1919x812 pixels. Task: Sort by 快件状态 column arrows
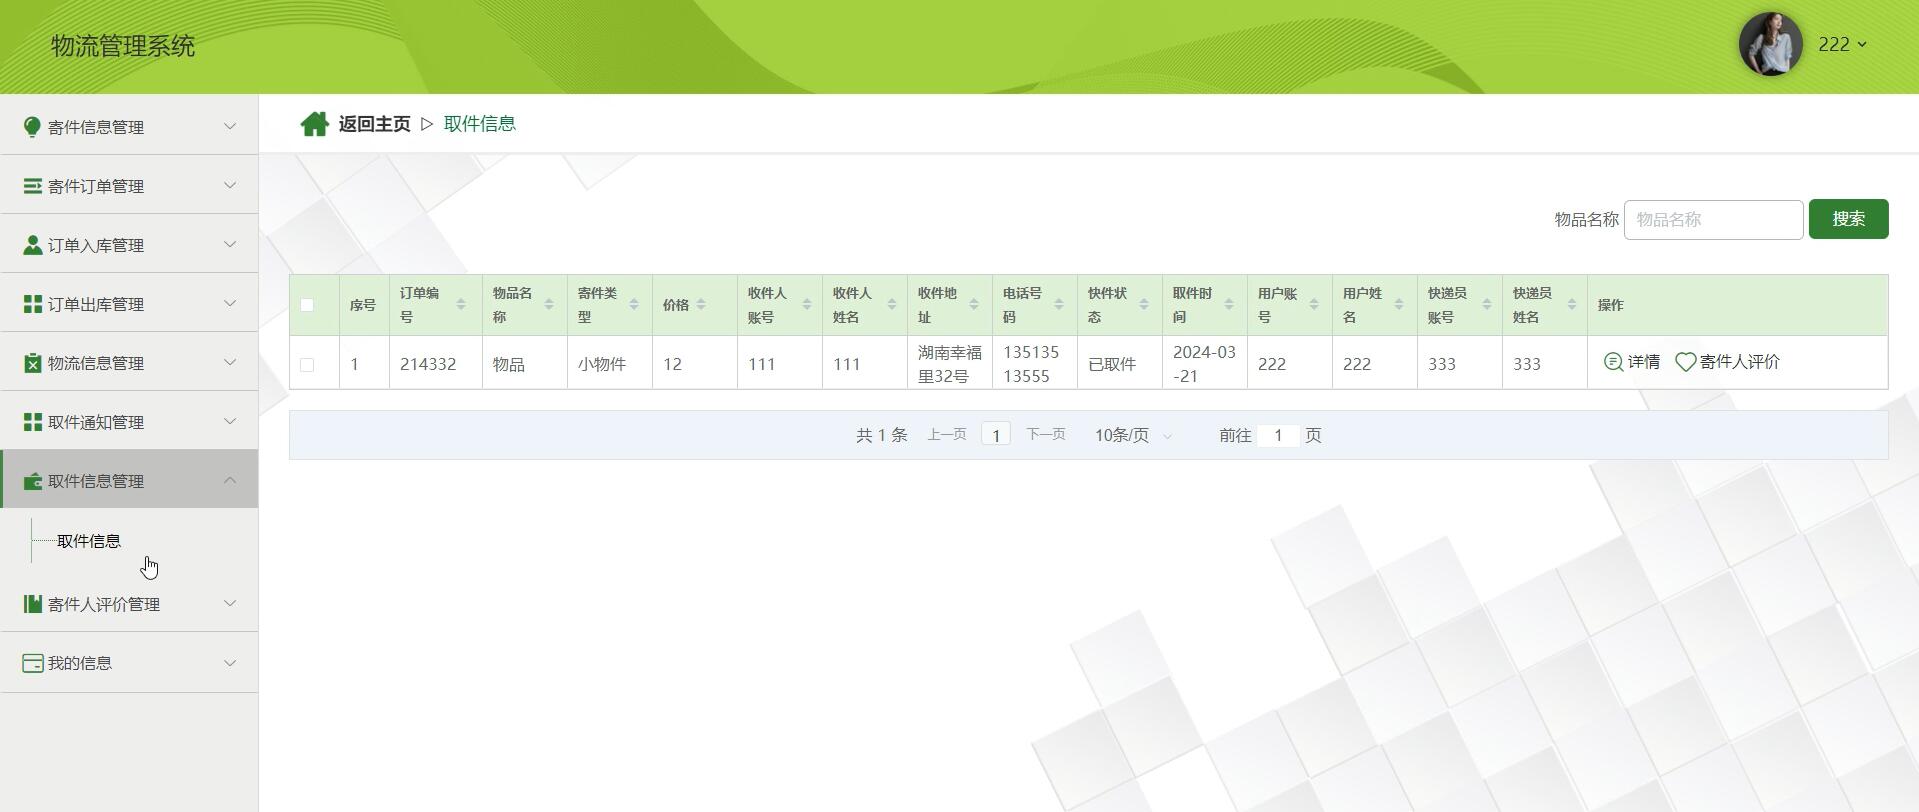click(x=1143, y=304)
